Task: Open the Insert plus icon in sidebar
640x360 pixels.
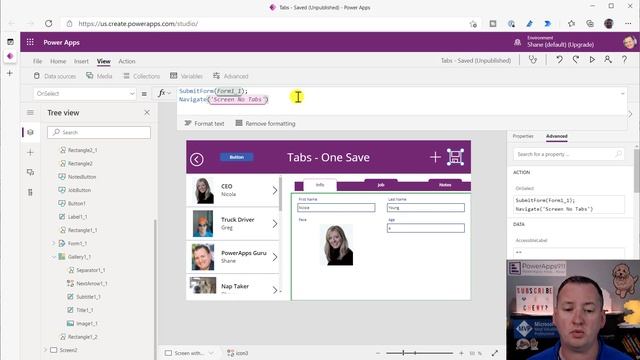Action: click(30, 152)
